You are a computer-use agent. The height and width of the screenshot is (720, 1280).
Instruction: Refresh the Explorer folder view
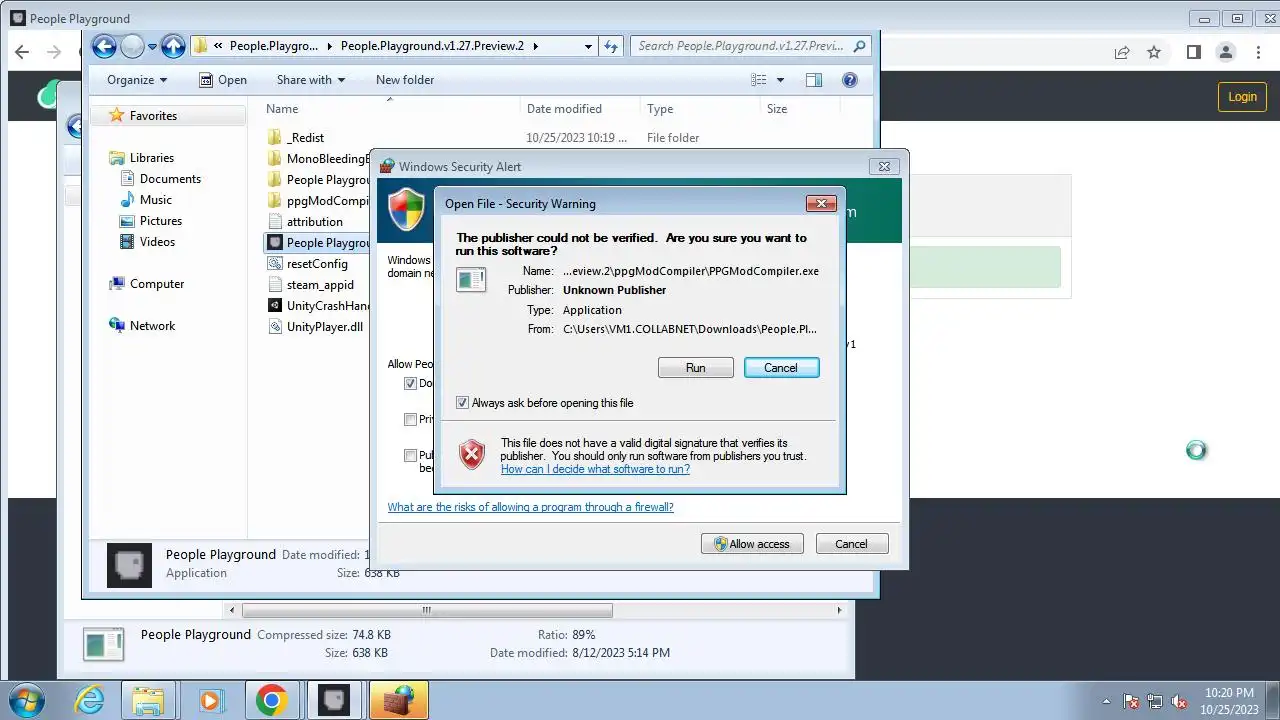pos(612,46)
